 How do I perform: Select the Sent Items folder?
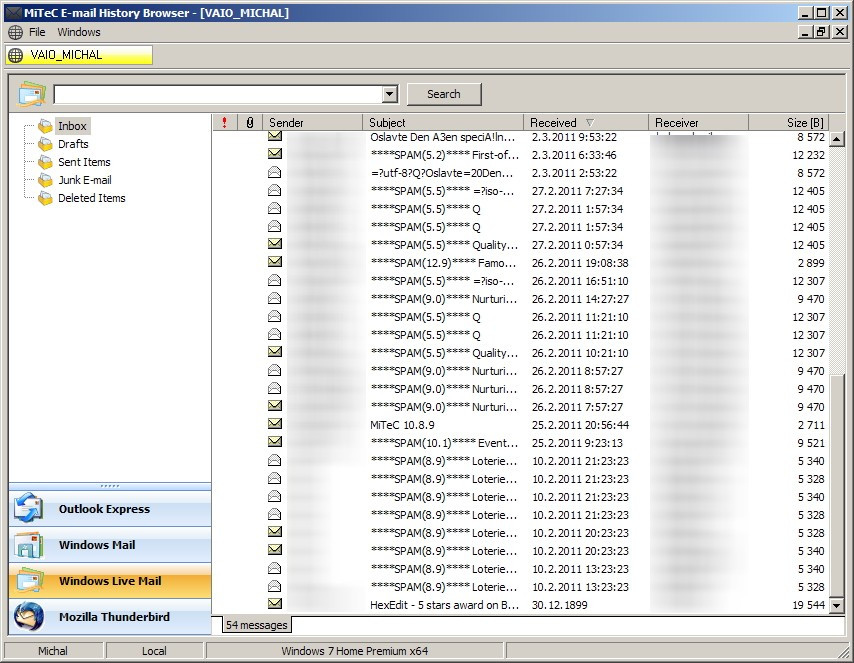point(84,162)
